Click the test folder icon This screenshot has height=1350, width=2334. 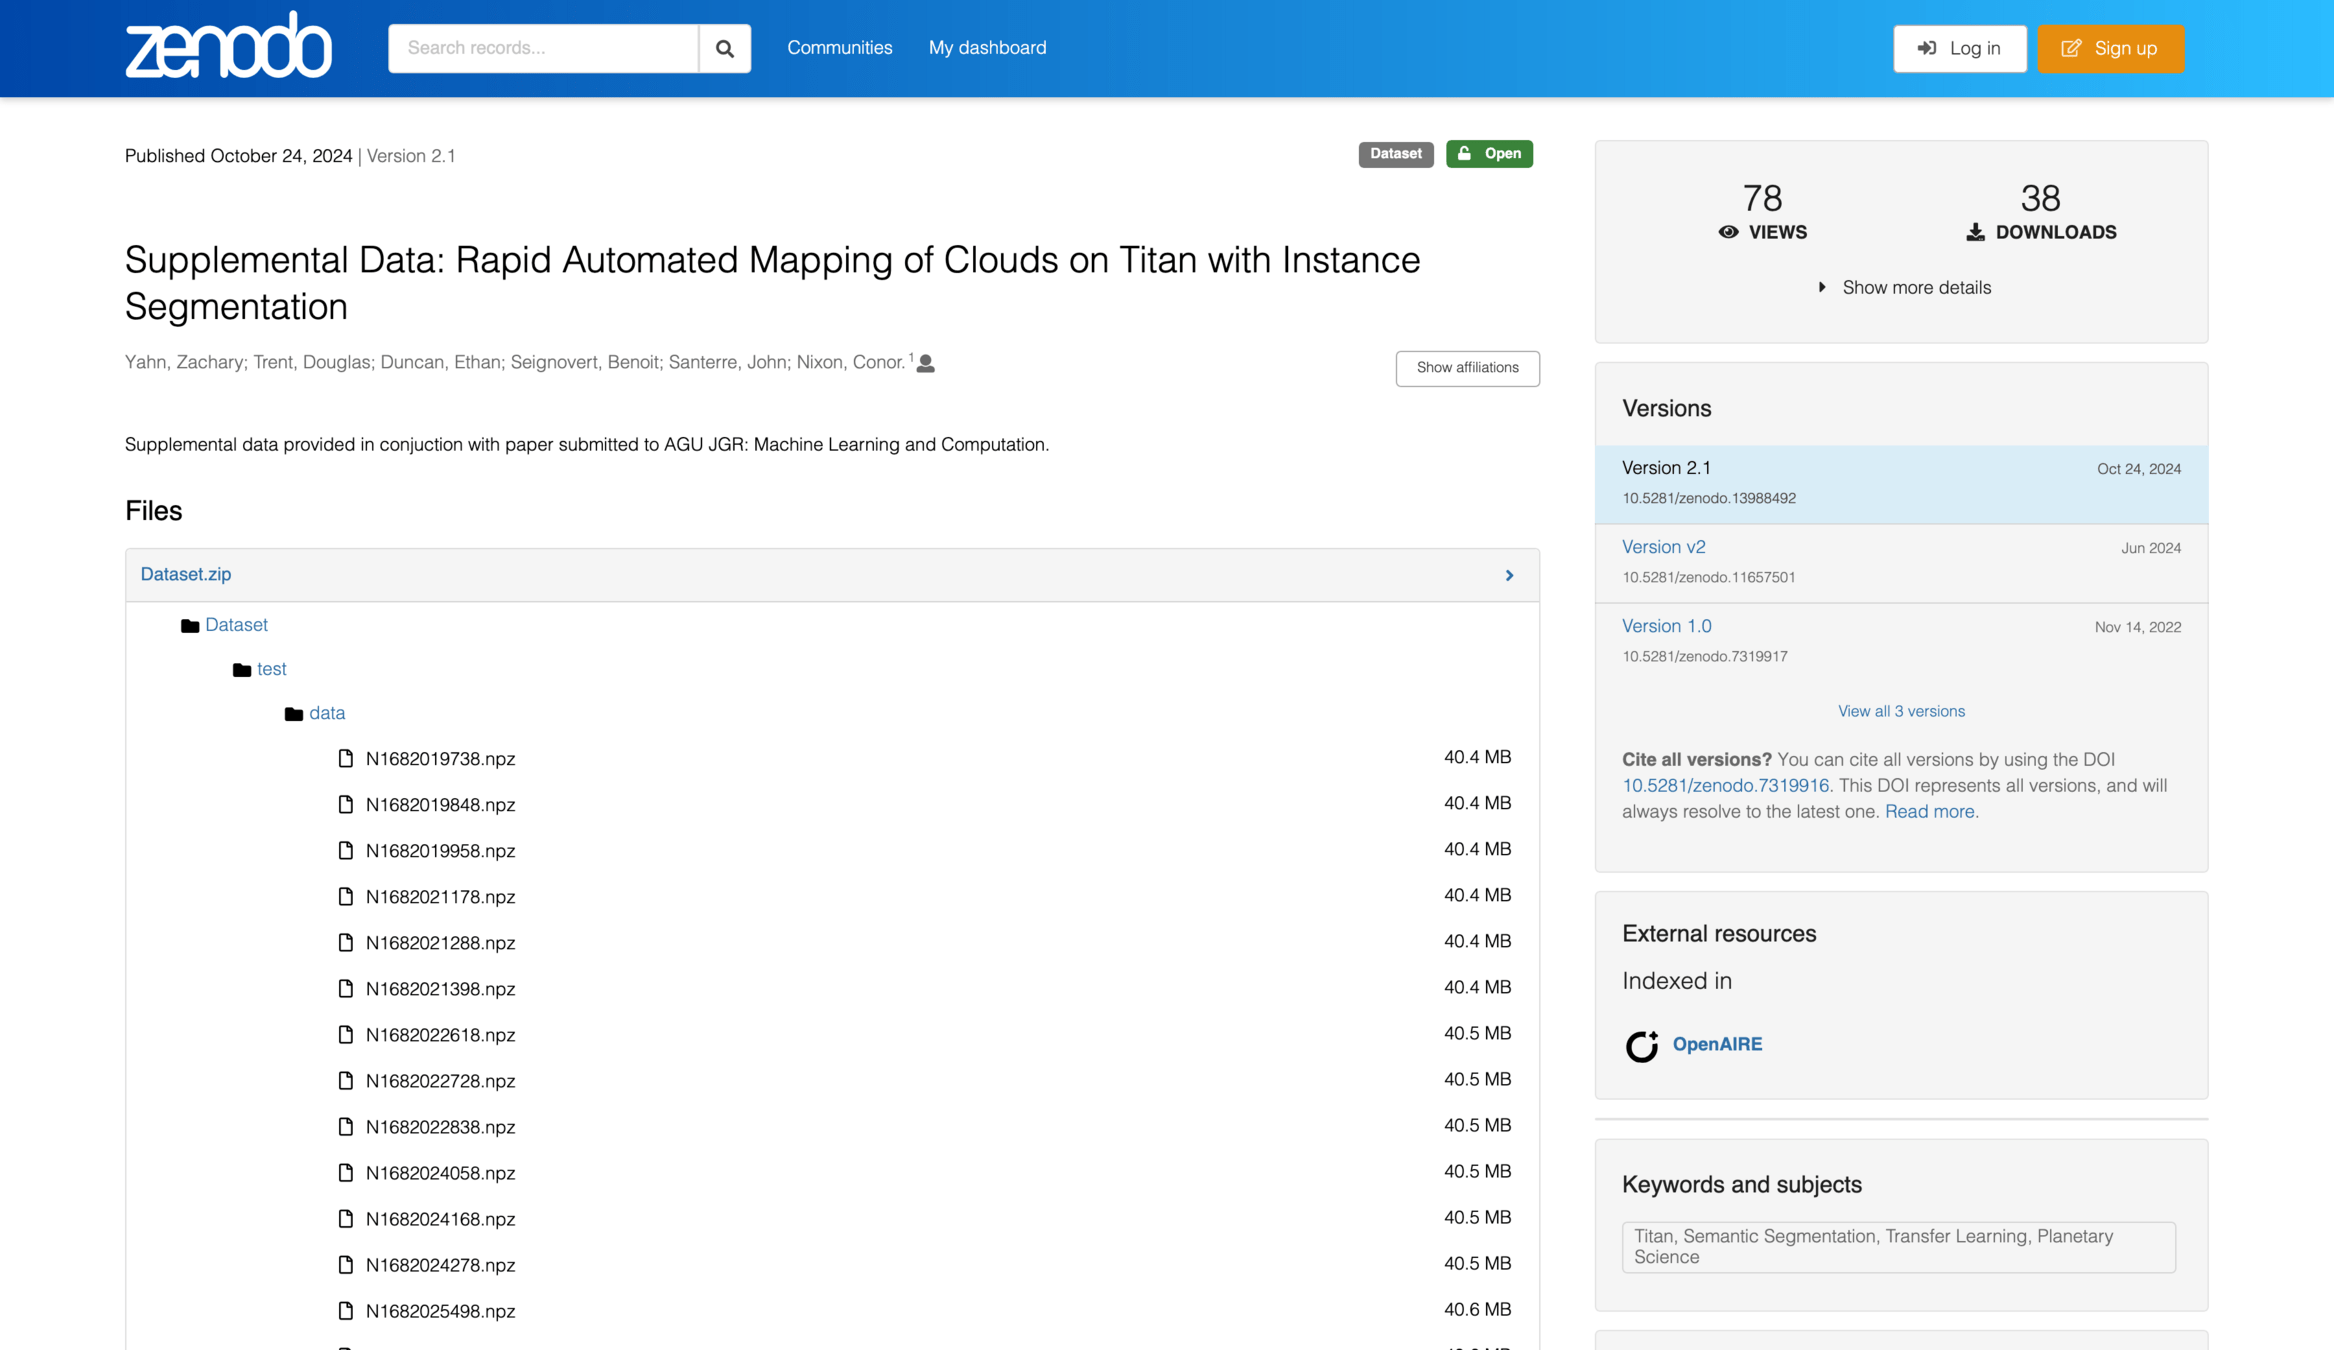tap(242, 670)
